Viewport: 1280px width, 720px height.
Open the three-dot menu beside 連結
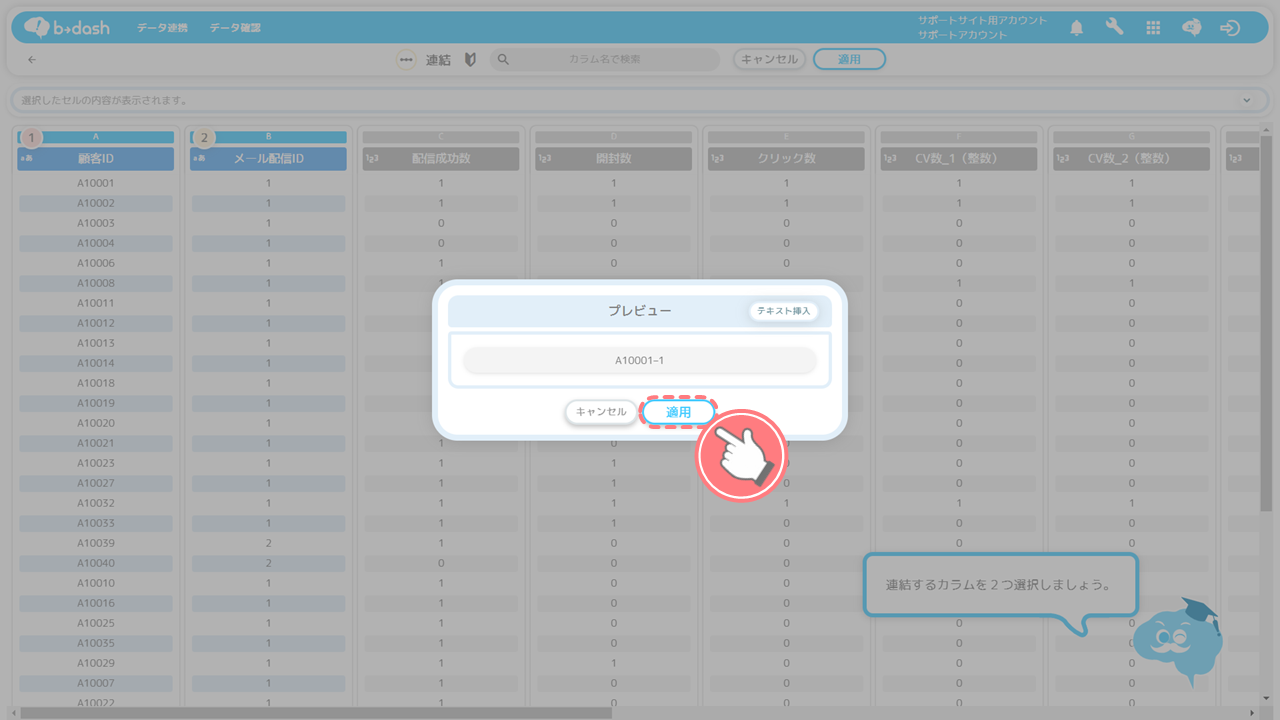point(405,60)
